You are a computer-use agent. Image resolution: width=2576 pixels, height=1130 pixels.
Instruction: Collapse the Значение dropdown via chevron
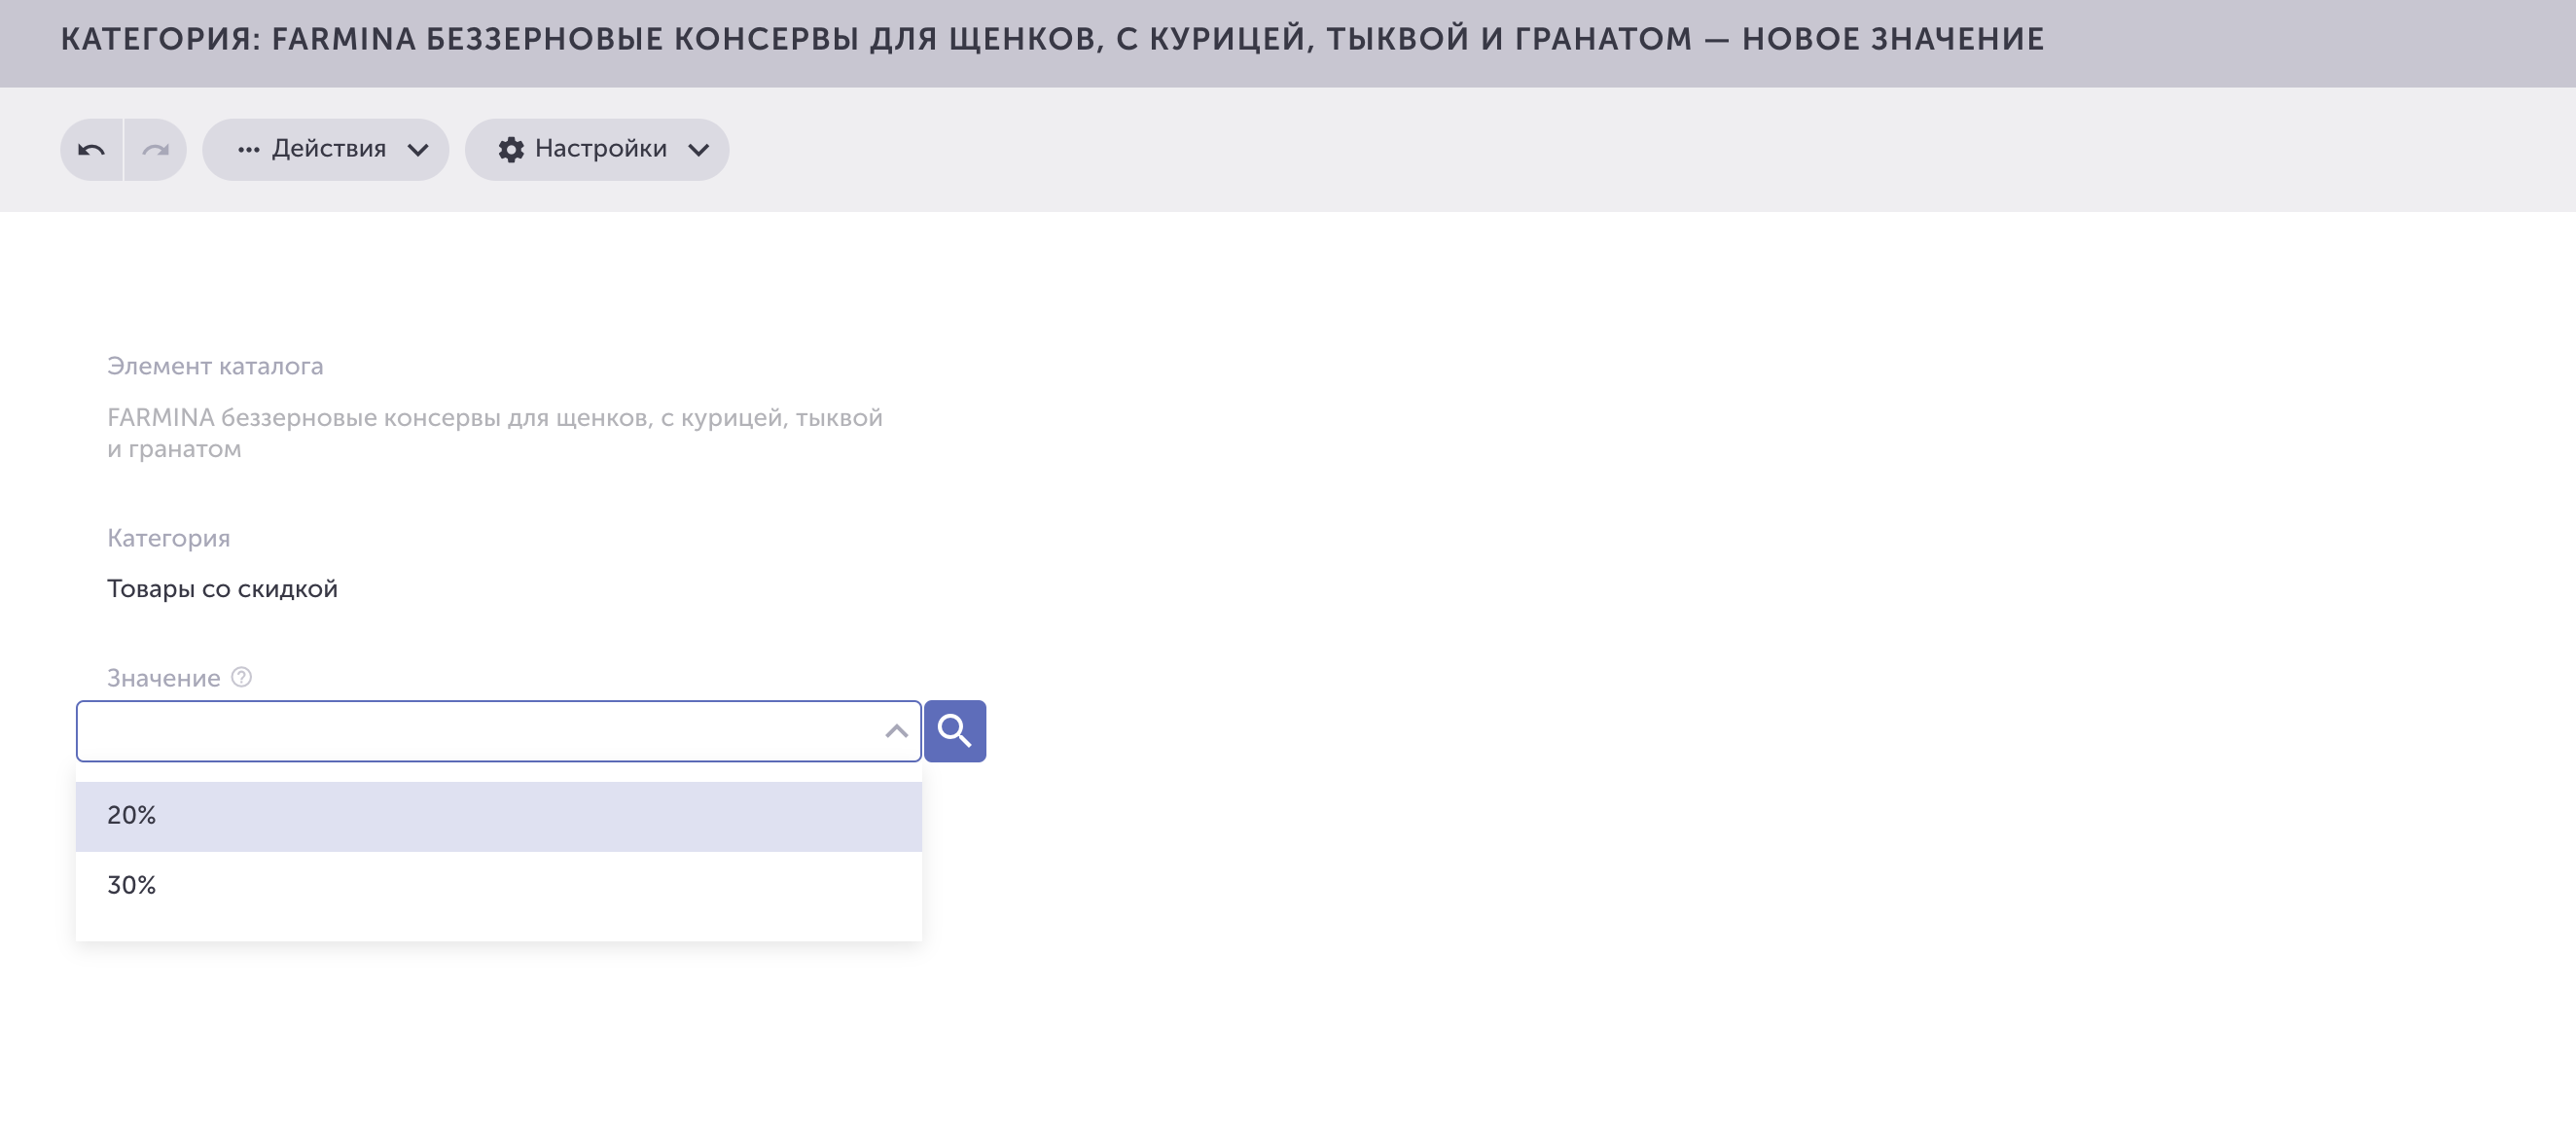click(896, 731)
